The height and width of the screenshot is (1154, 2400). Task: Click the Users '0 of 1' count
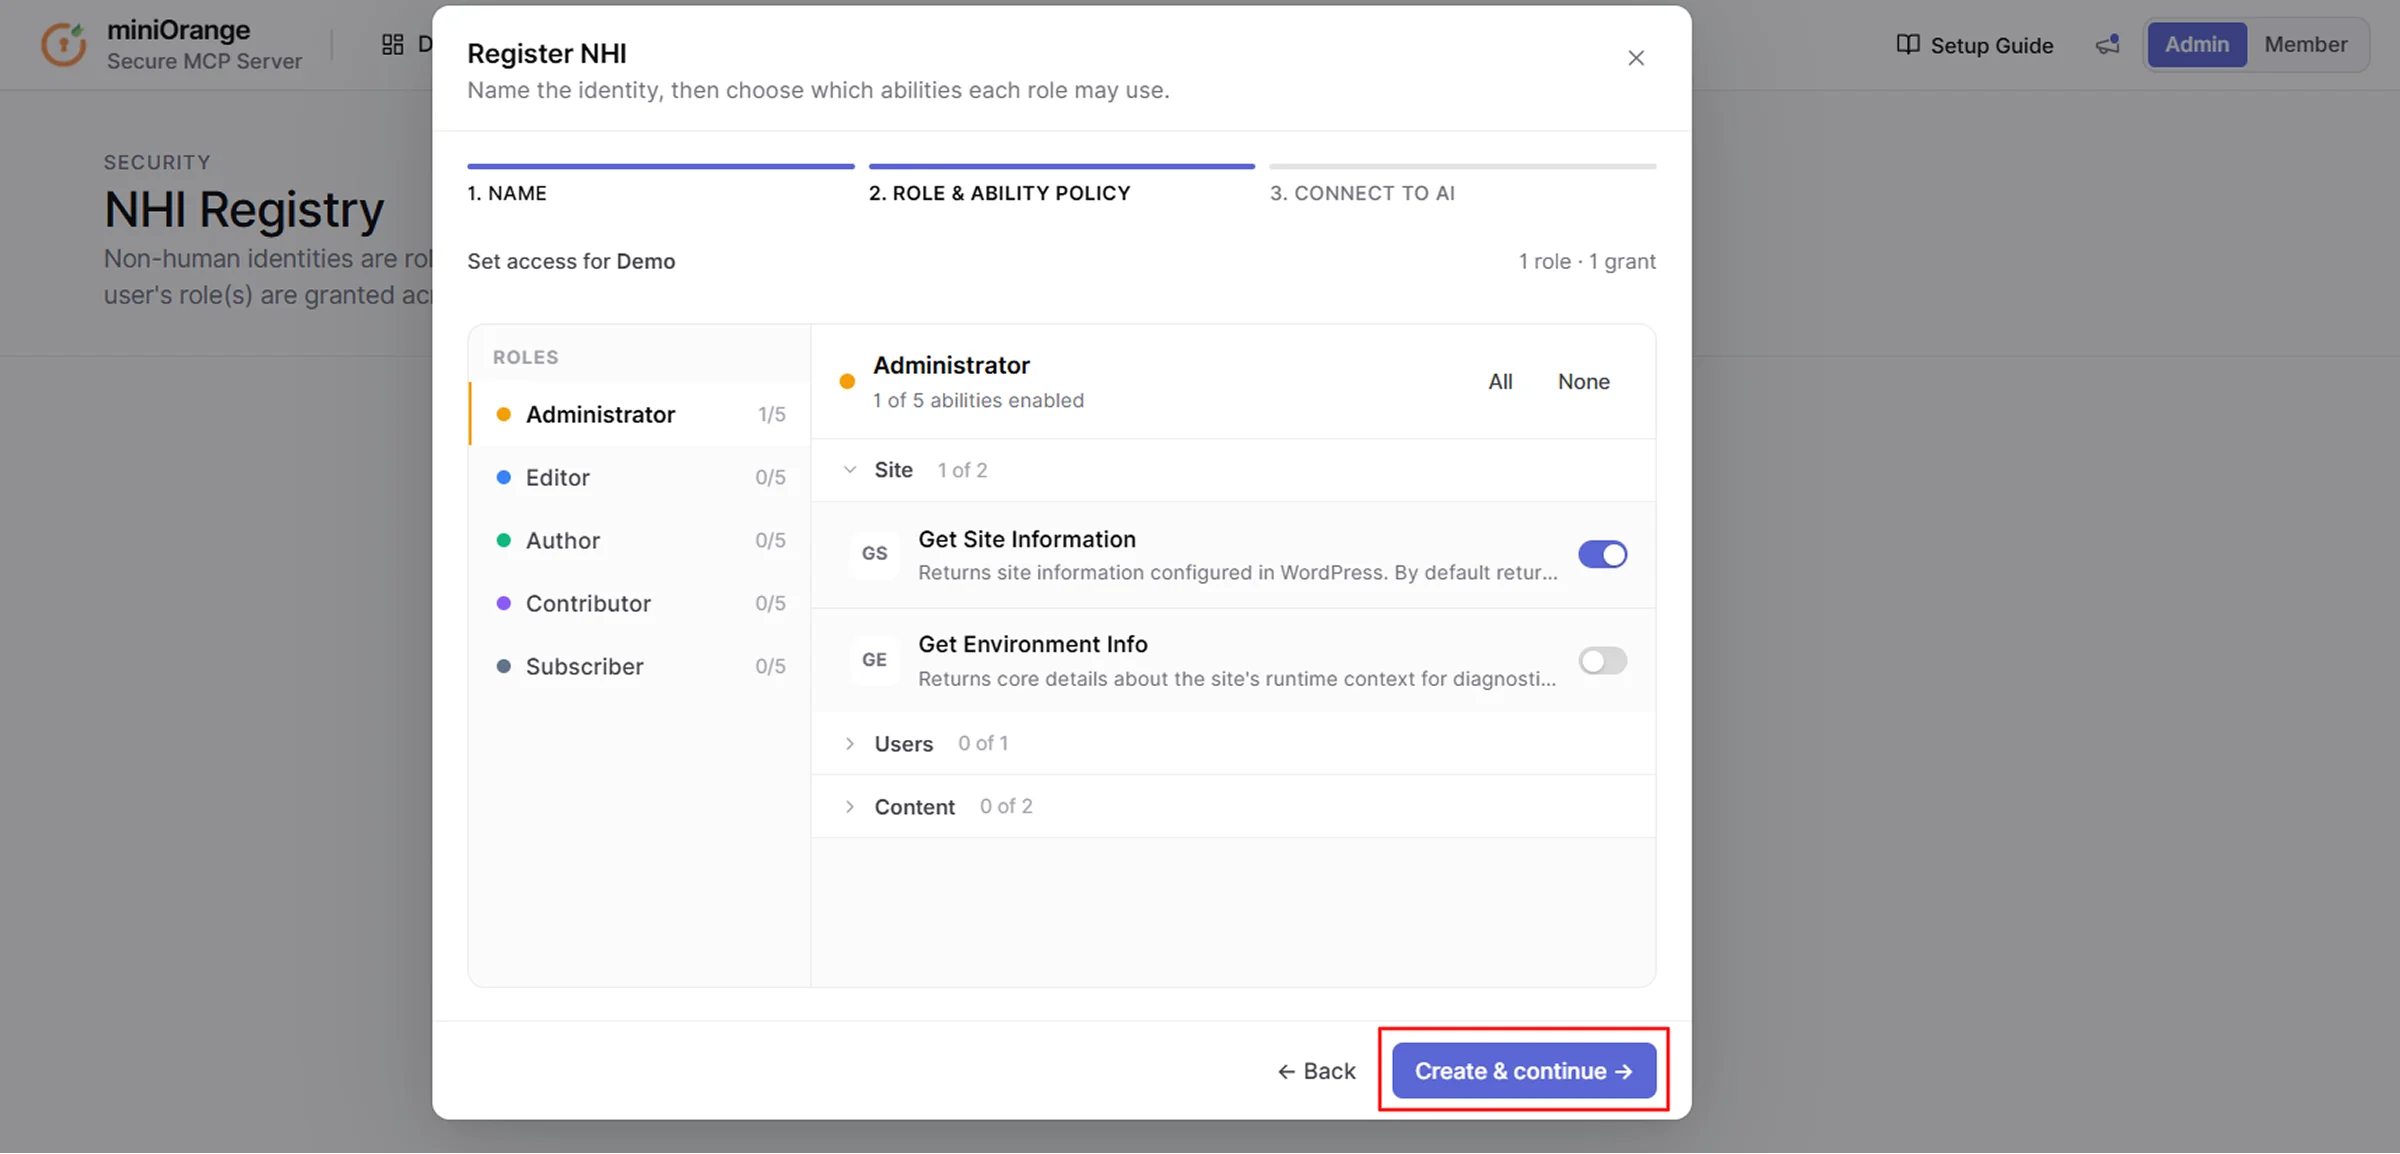983,743
